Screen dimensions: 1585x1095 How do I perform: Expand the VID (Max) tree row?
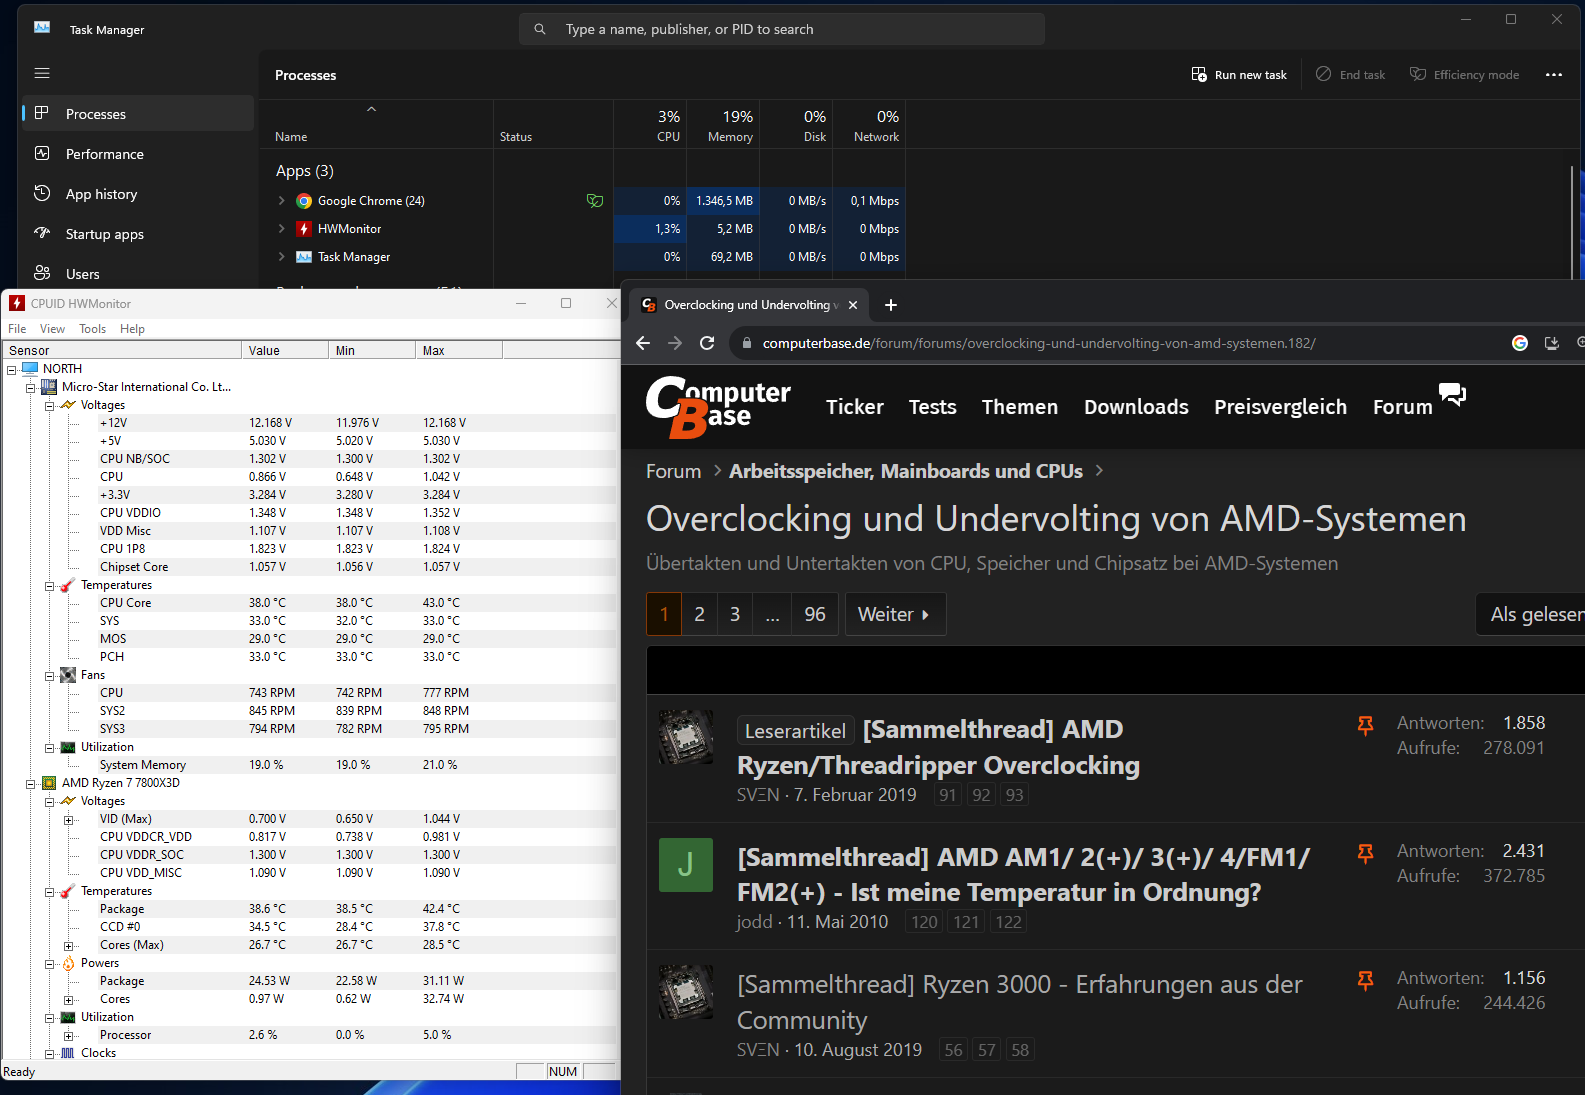pyautogui.click(x=68, y=819)
